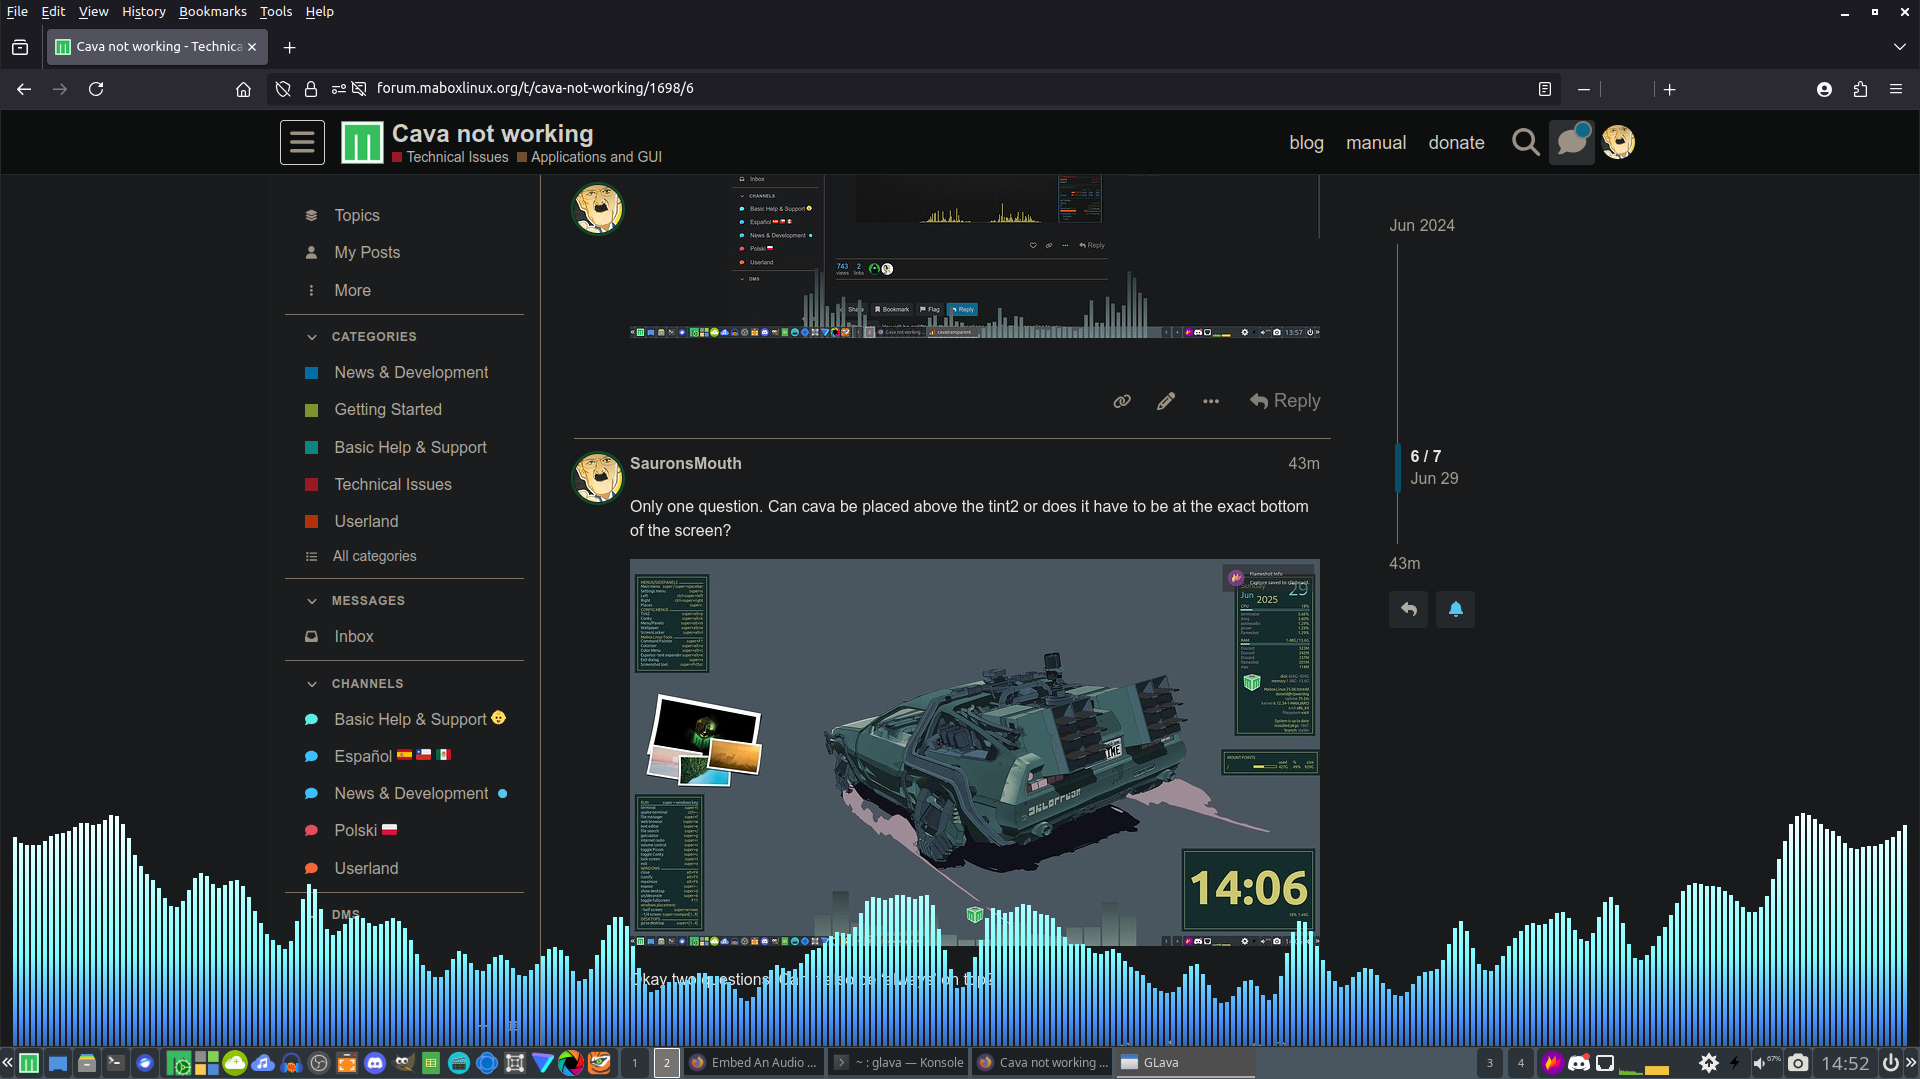Click the topic timeline scroller handle

pyautogui.click(x=1397, y=467)
